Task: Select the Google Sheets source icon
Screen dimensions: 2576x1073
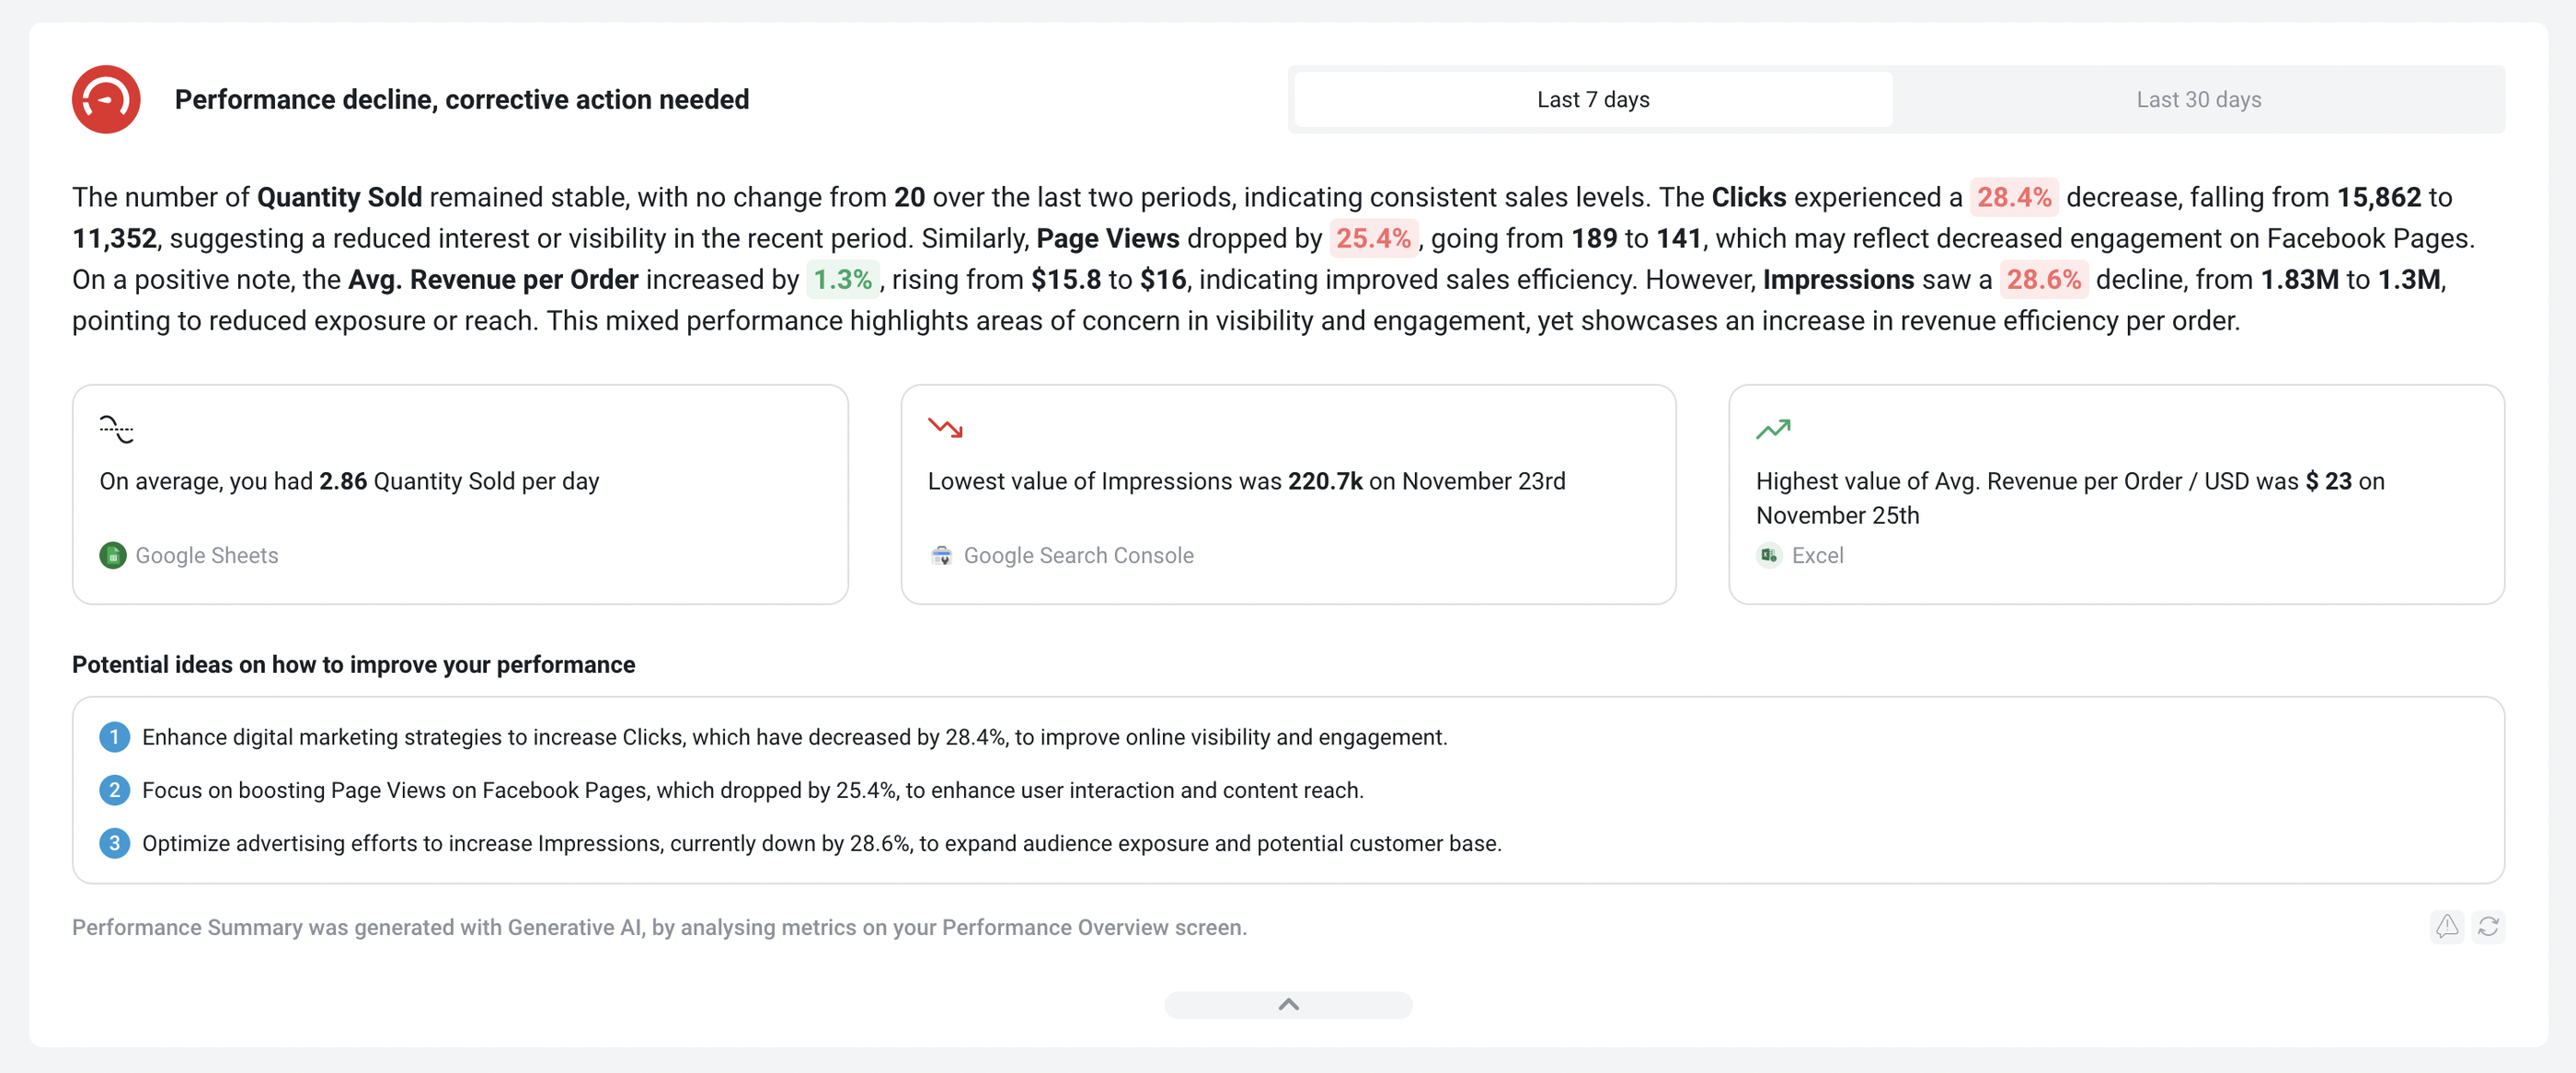Action: coord(112,555)
